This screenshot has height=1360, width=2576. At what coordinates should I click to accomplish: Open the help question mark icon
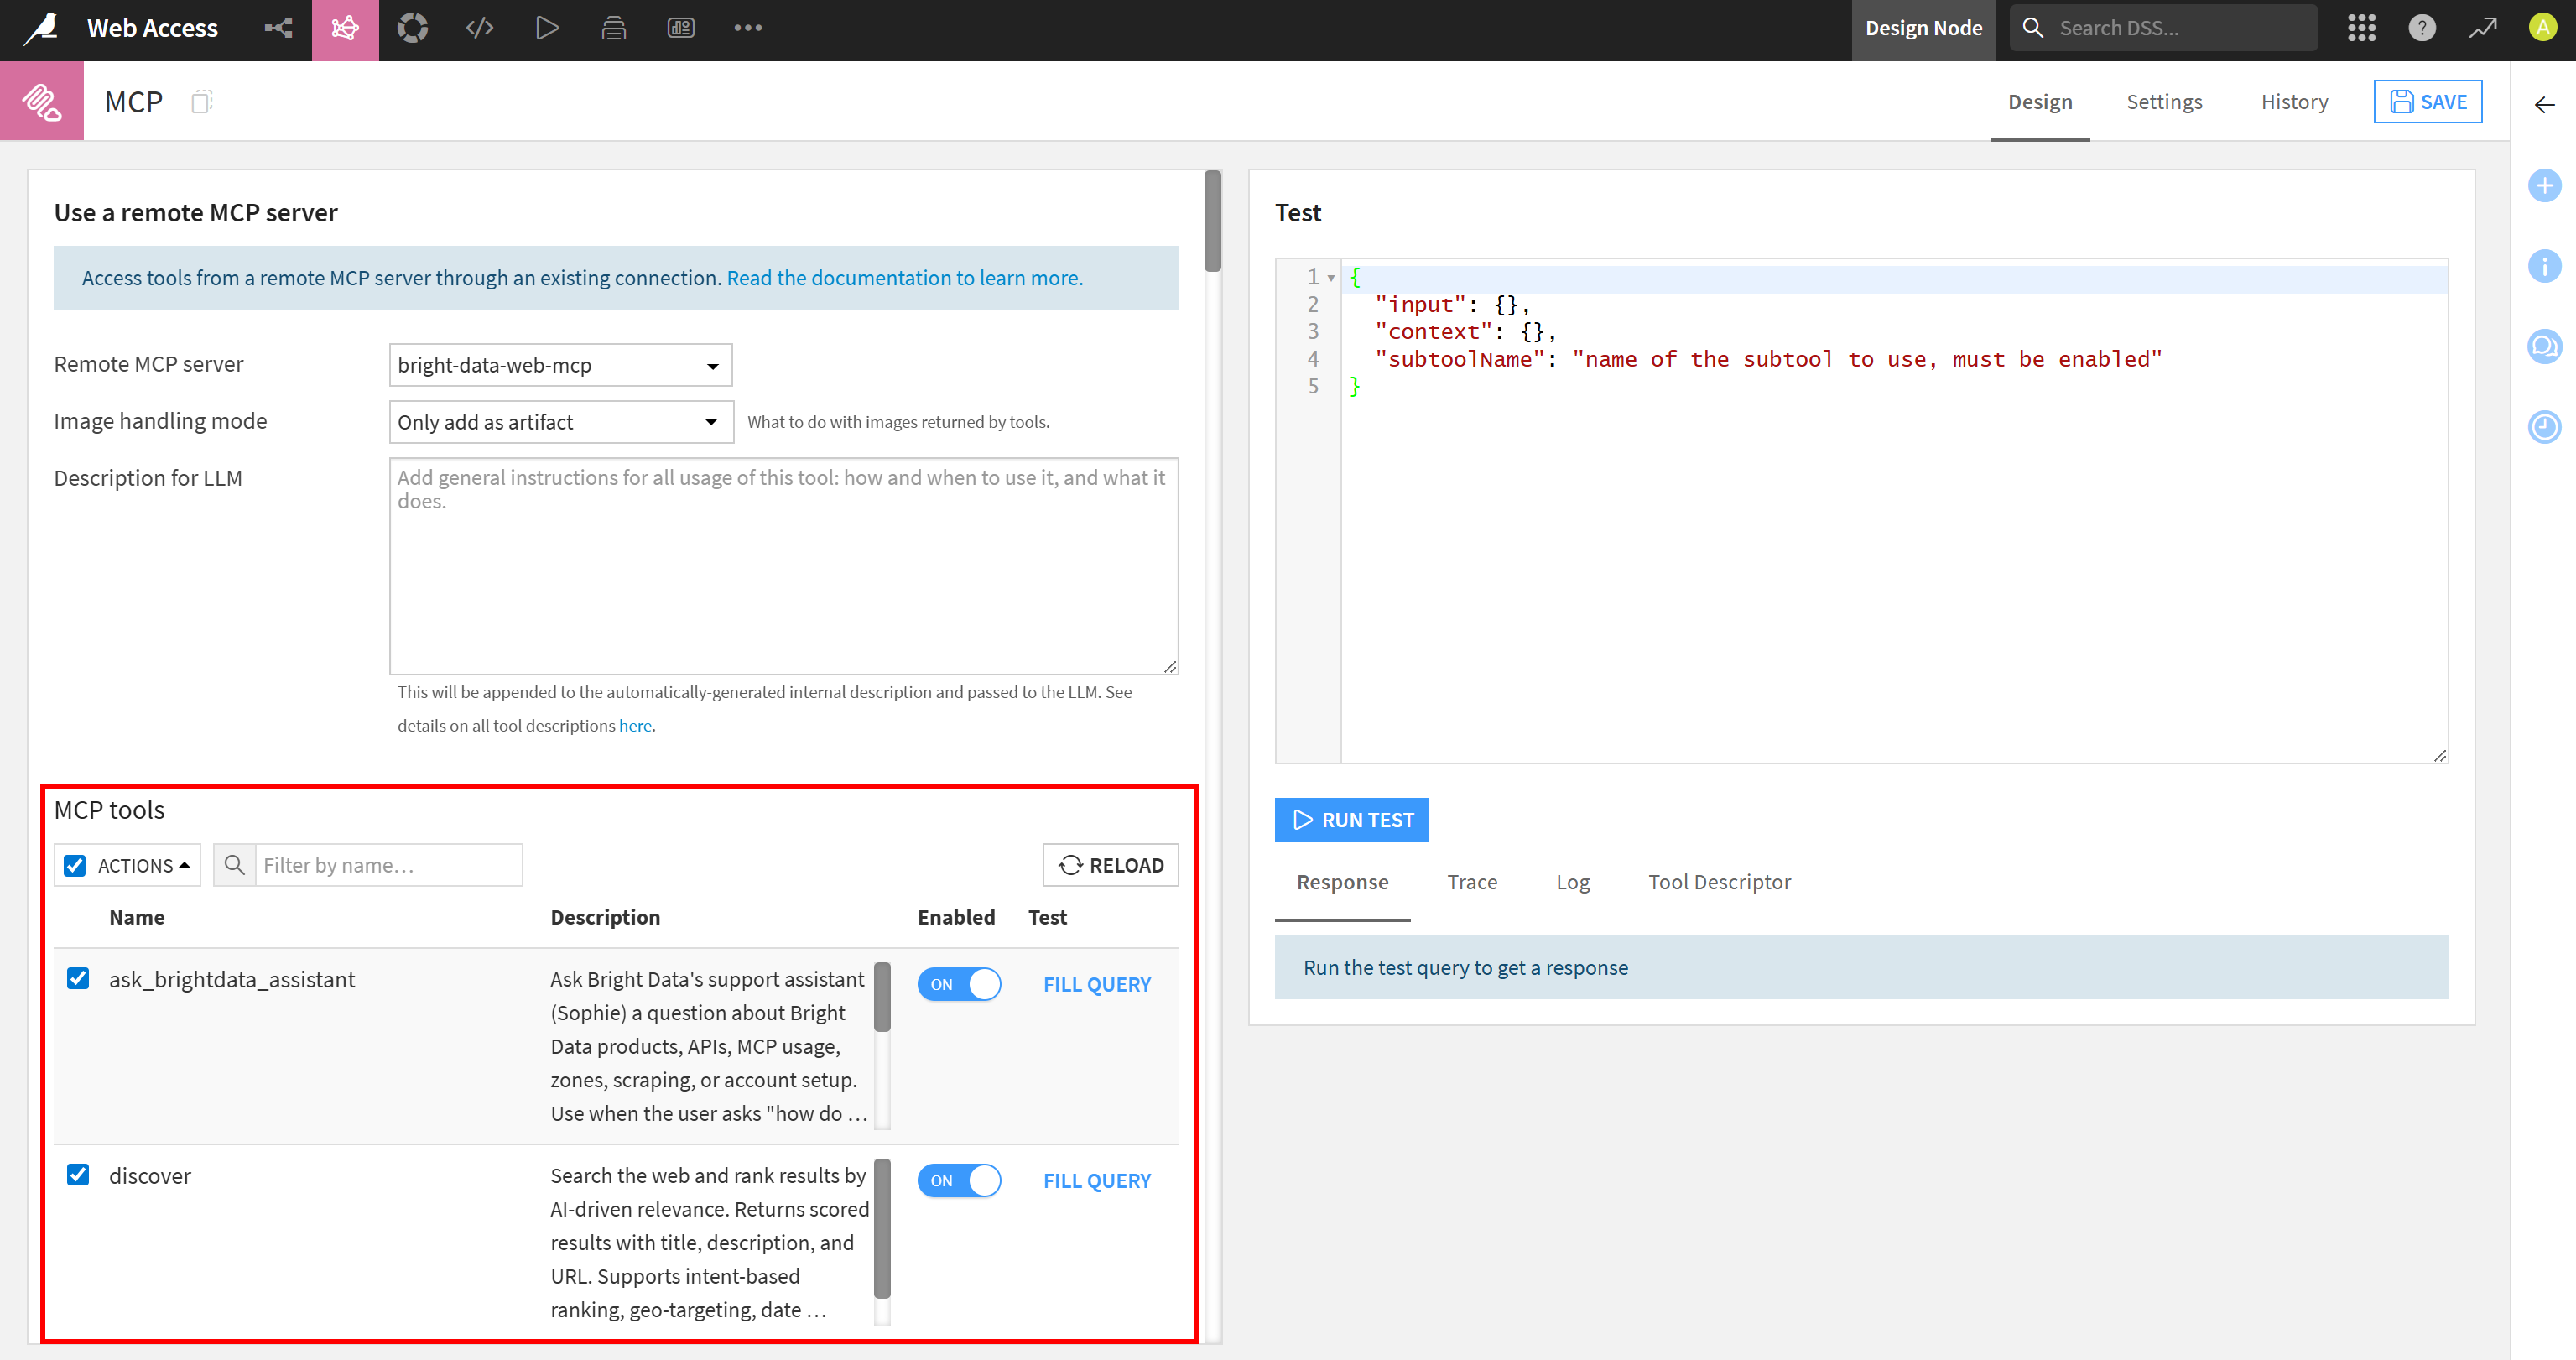point(2421,28)
